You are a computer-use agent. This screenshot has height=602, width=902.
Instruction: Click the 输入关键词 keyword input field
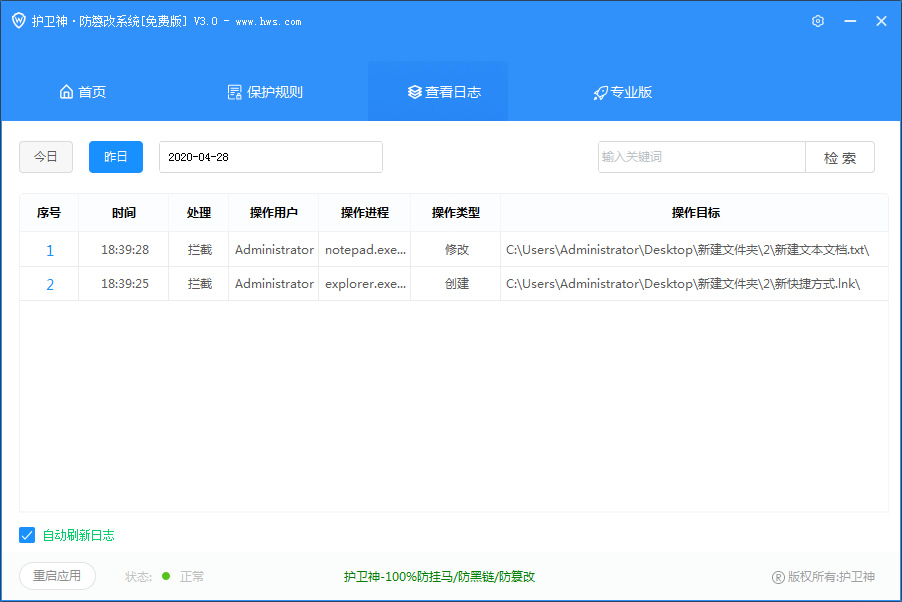tap(701, 156)
